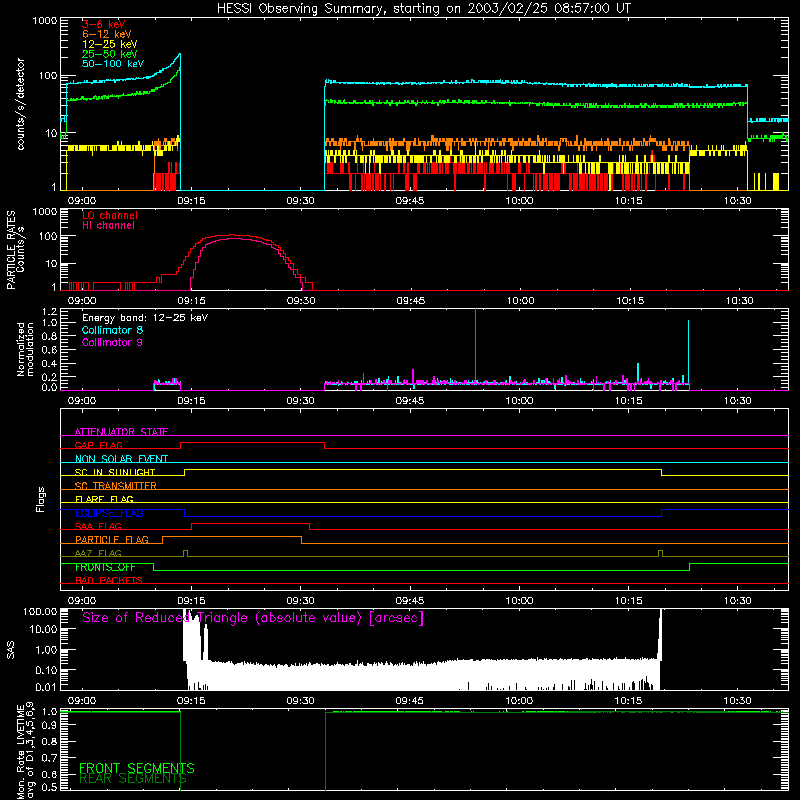The image size is (800, 800).
Task: Click the FRONT SEGMENTS legend label
Action: [x=137, y=768]
